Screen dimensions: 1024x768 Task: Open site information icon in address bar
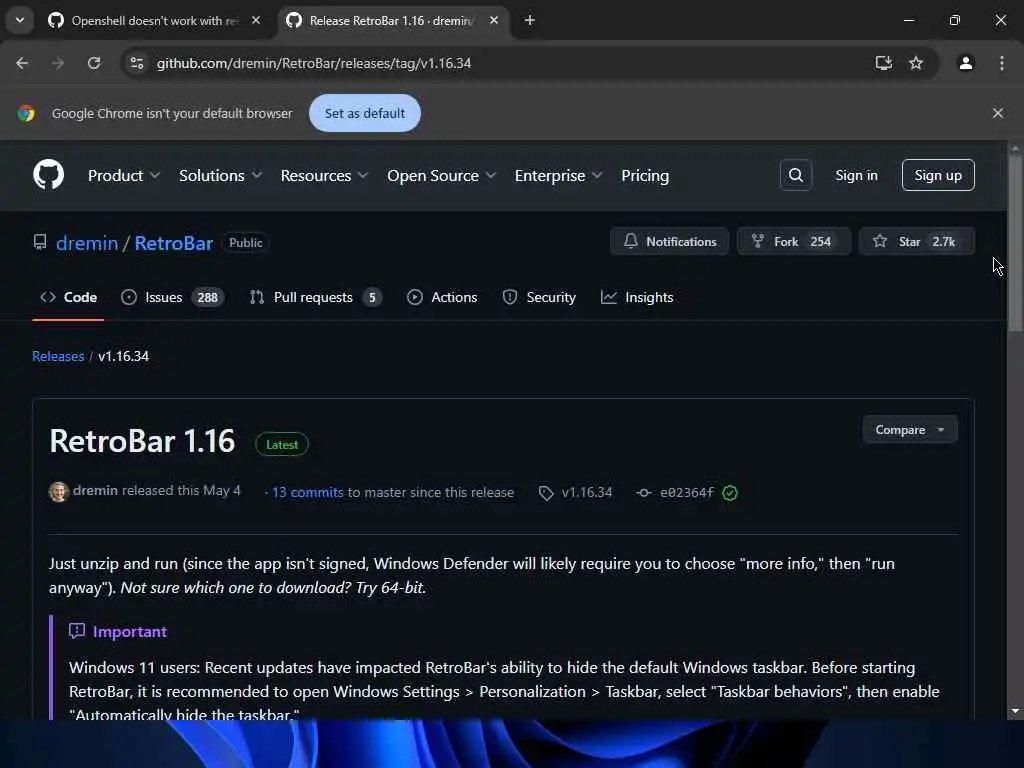[136, 63]
